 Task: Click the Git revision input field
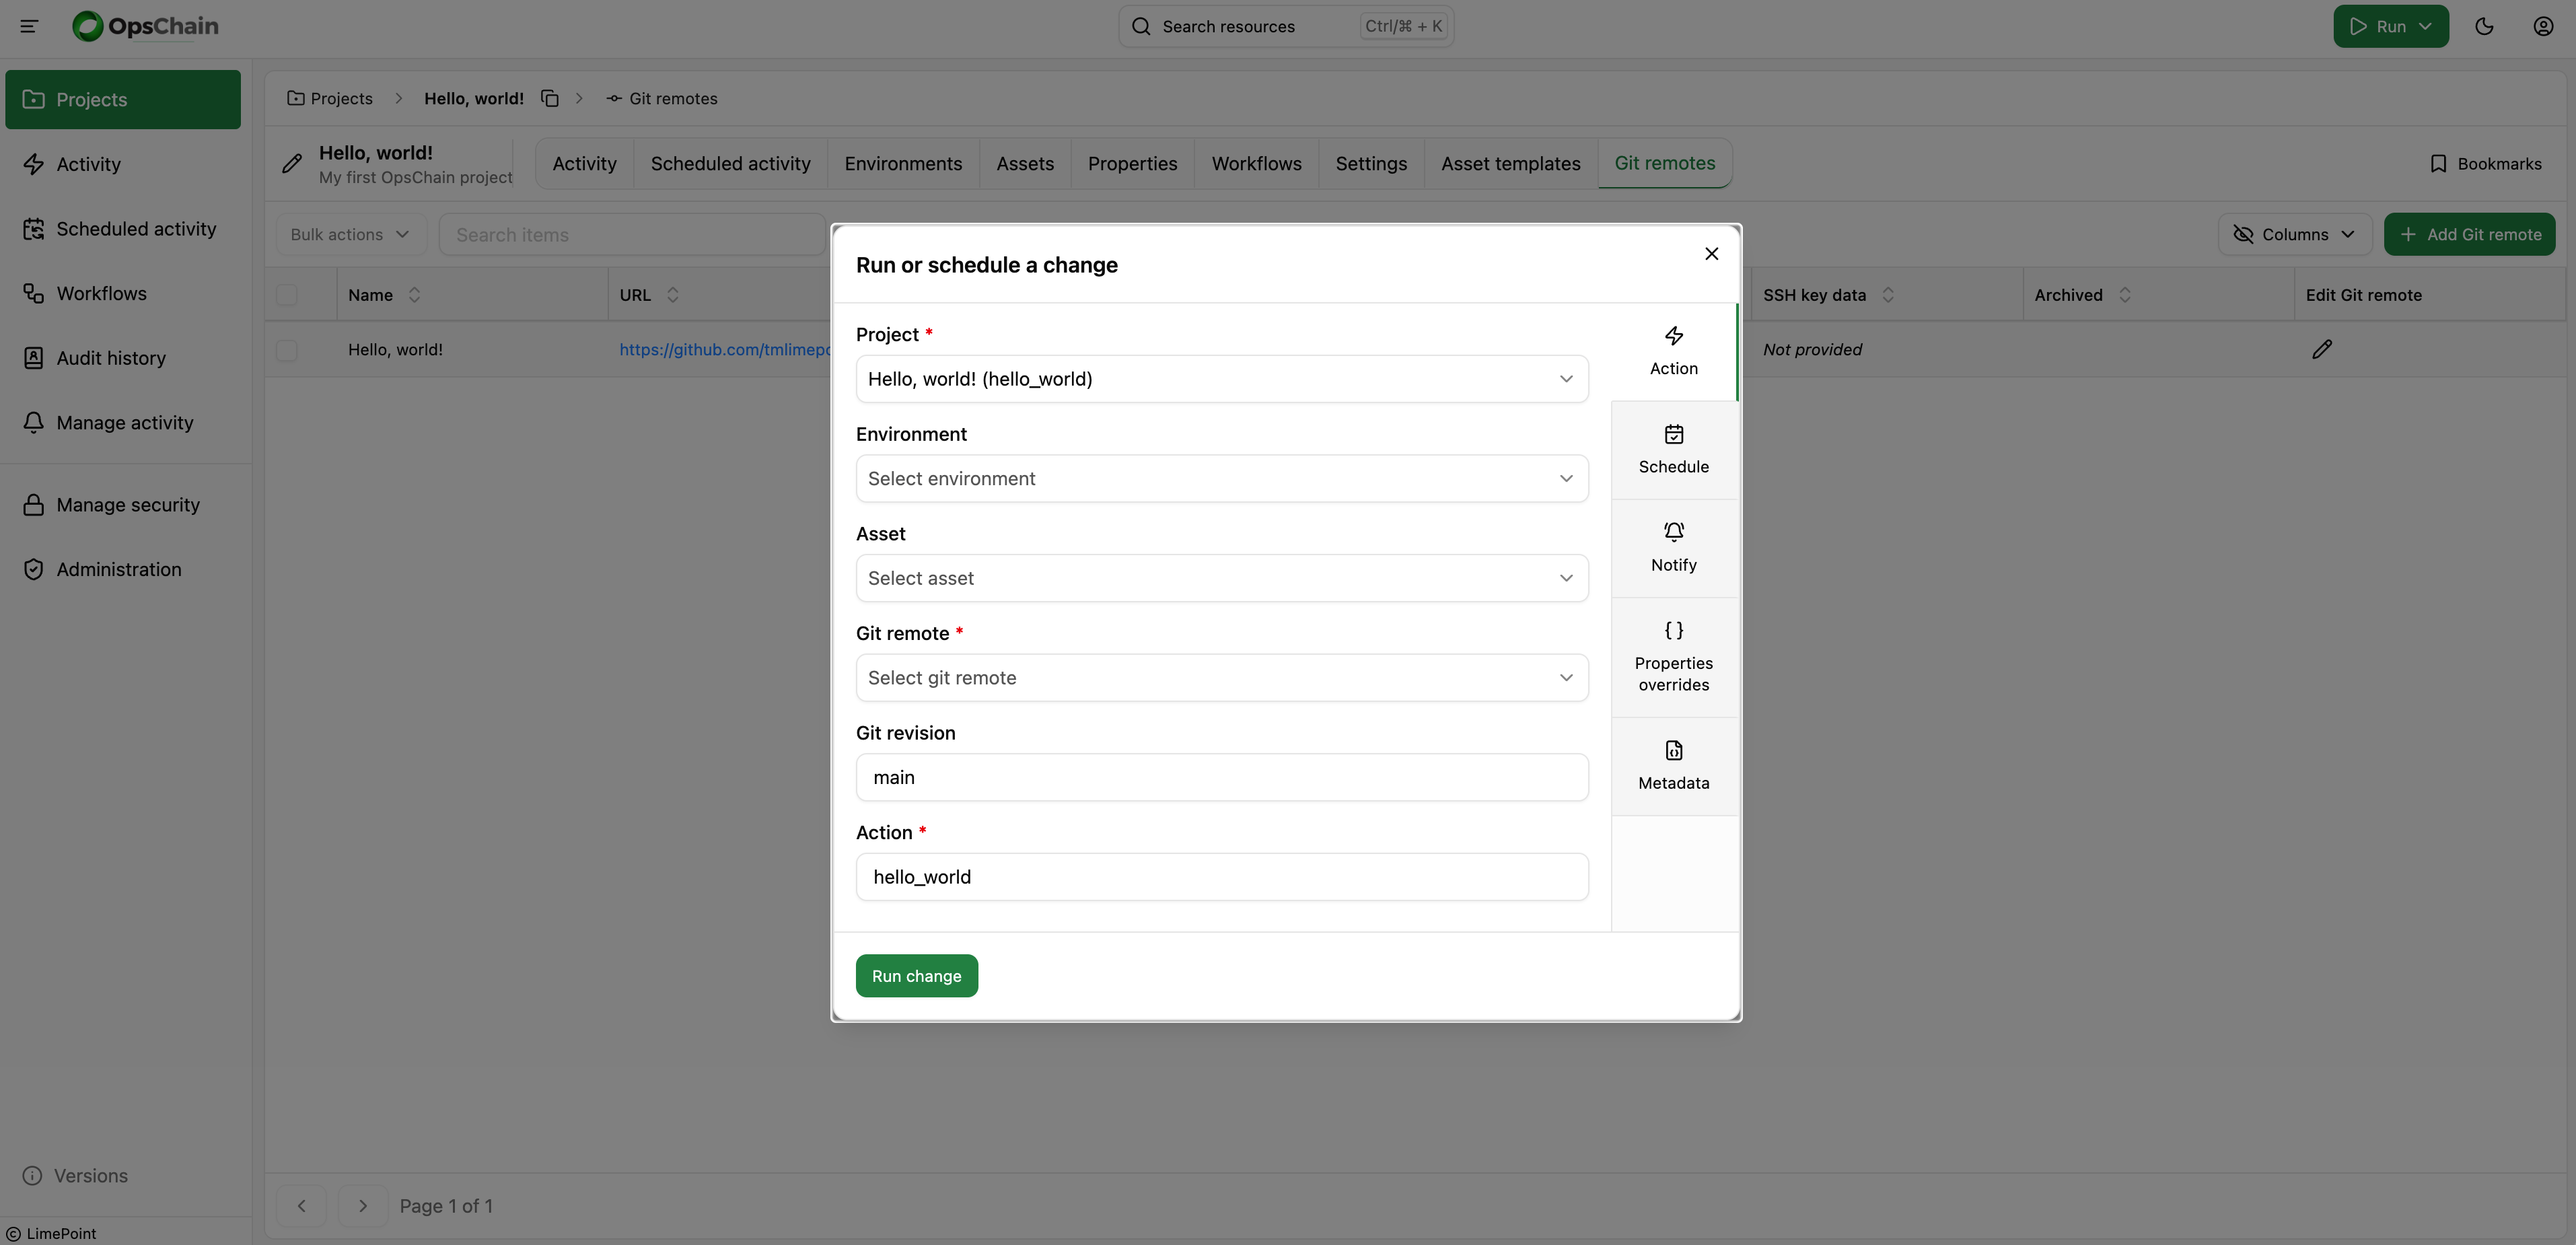click(1222, 777)
